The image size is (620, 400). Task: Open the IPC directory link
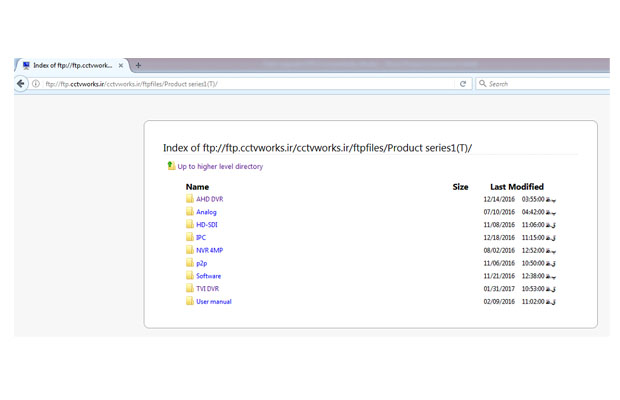pos(201,237)
